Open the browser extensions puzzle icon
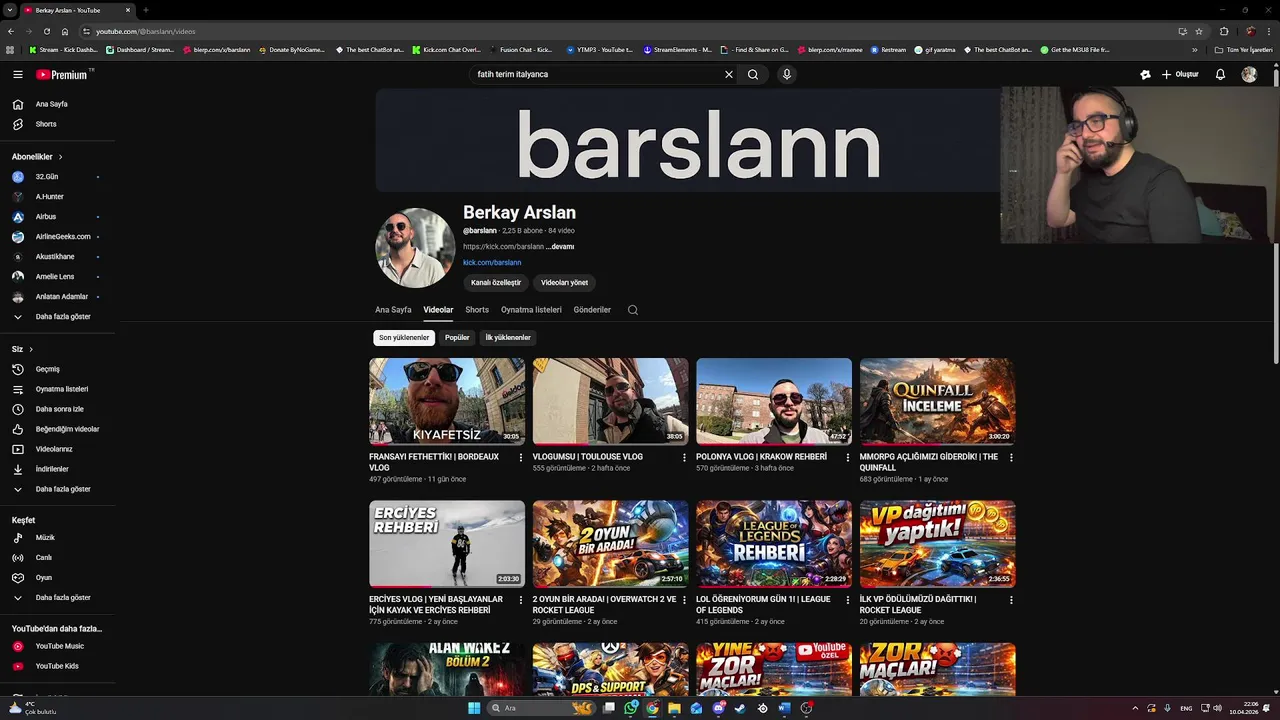Viewport: 1280px width, 720px height. 1224,31
